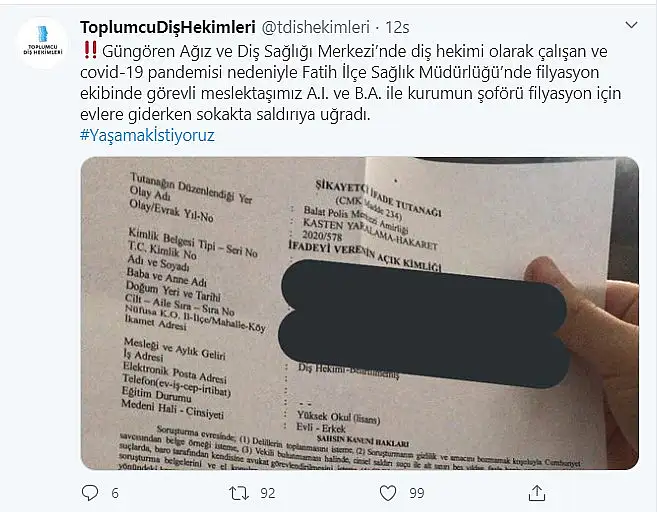
Task: Retweet this post using the arrows icon
Action: pyautogui.click(x=239, y=493)
